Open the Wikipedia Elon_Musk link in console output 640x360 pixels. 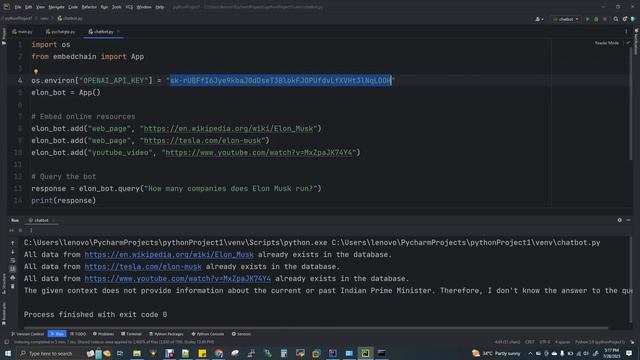(169, 255)
